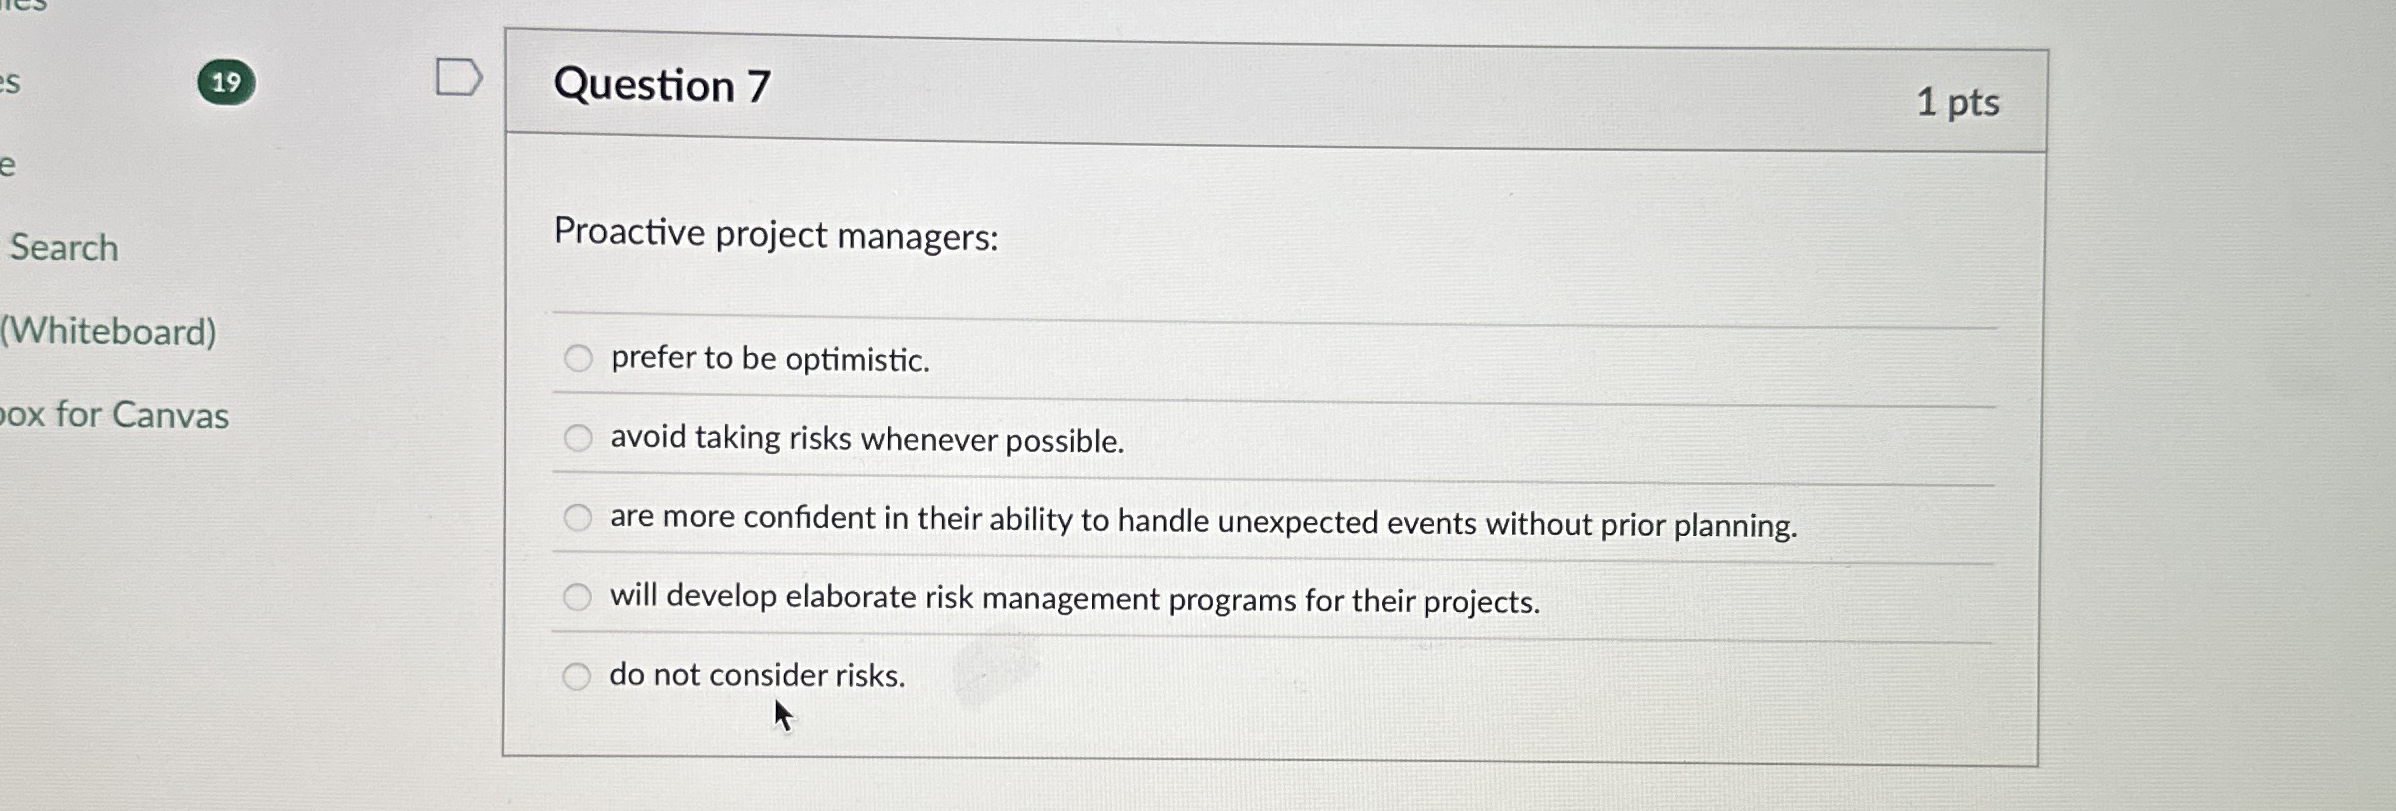Click the 'Proactive project managers:' question text
Image resolution: width=2396 pixels, height=811 pixels.
[777, 236]
